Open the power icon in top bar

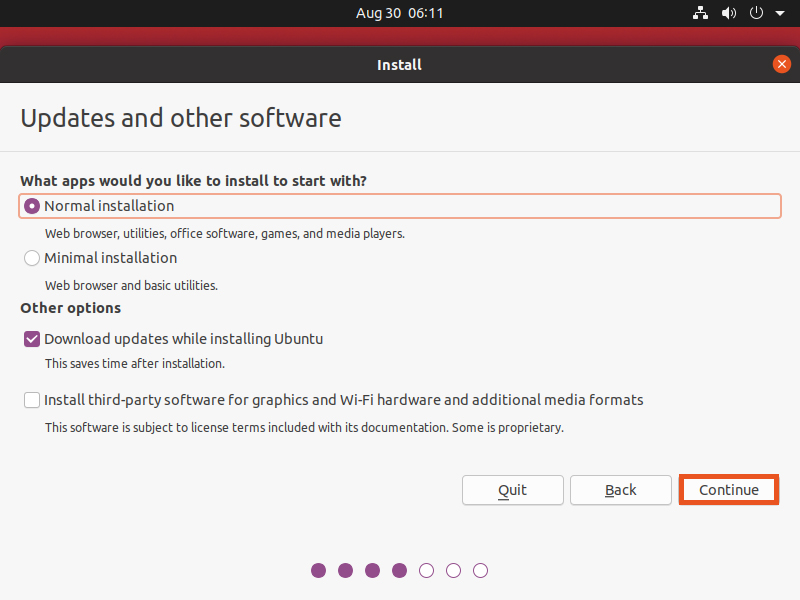pos(756,13)
